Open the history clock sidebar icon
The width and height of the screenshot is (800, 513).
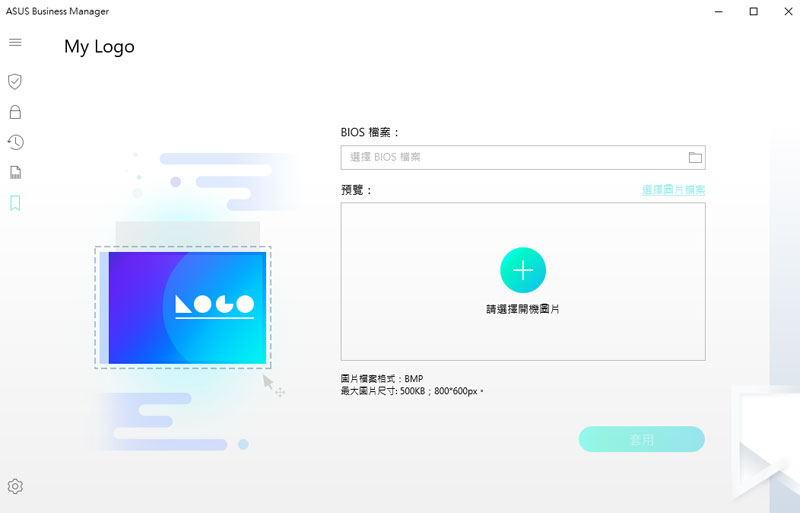(15, 142)
